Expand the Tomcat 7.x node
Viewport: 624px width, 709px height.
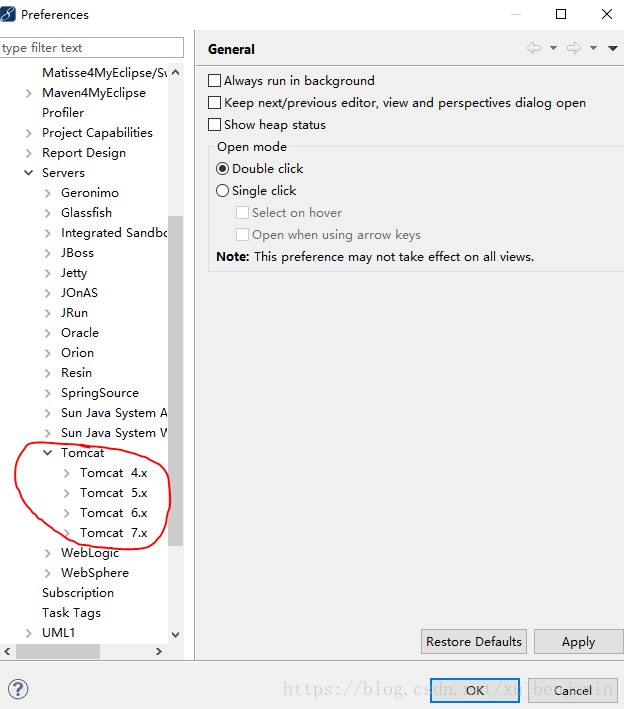66,533
